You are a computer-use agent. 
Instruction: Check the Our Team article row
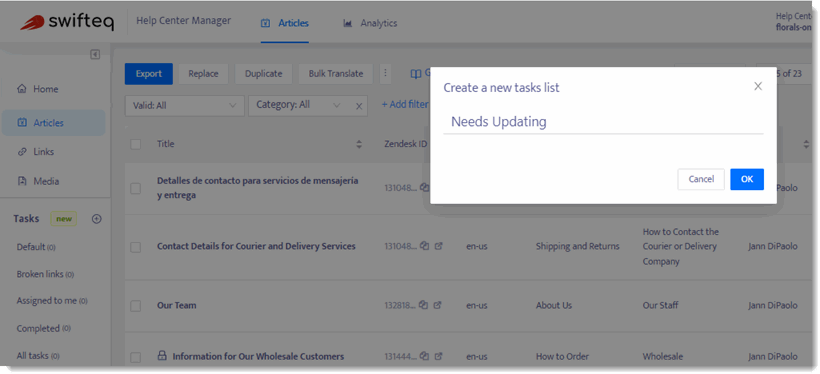136,306
